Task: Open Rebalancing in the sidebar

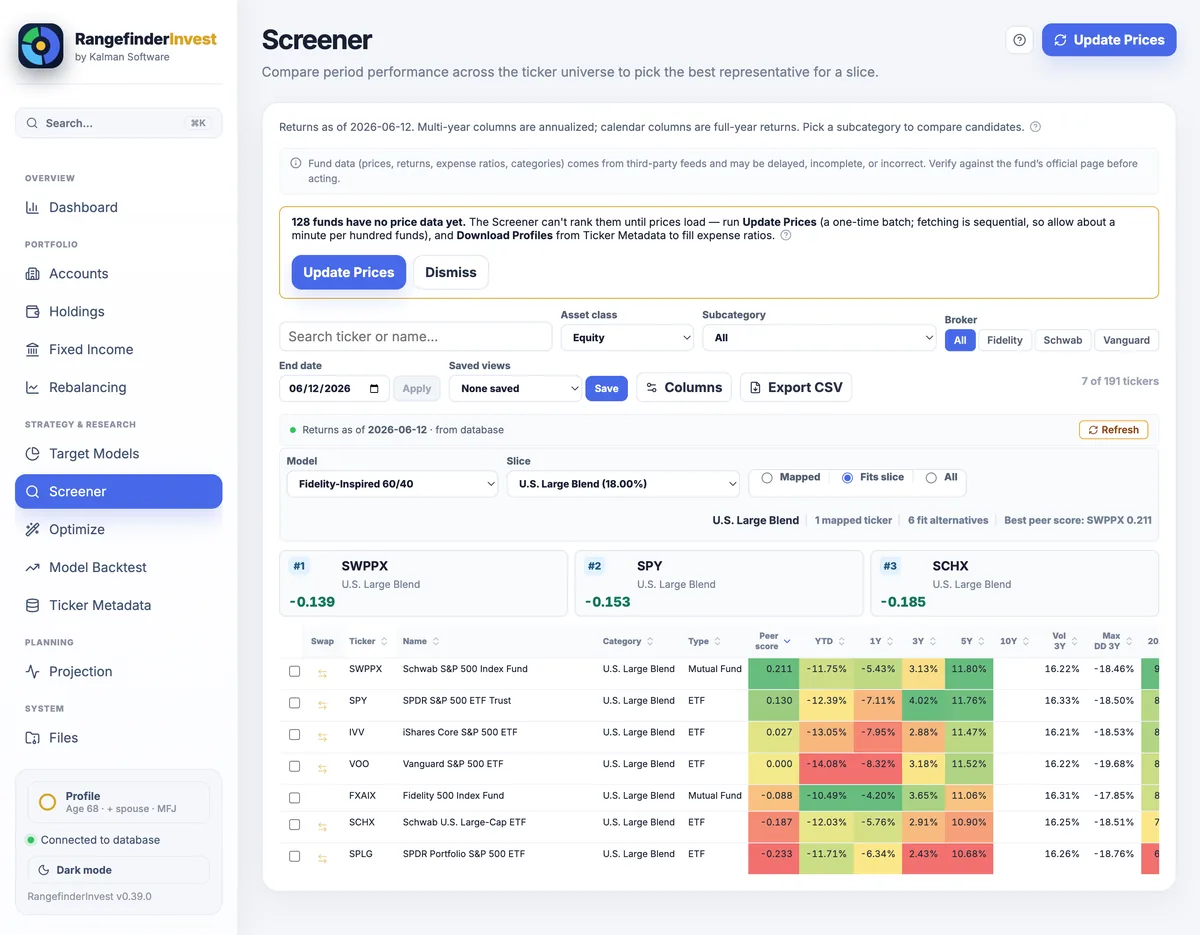Action: pyautogui.click(x=118, y=387)
